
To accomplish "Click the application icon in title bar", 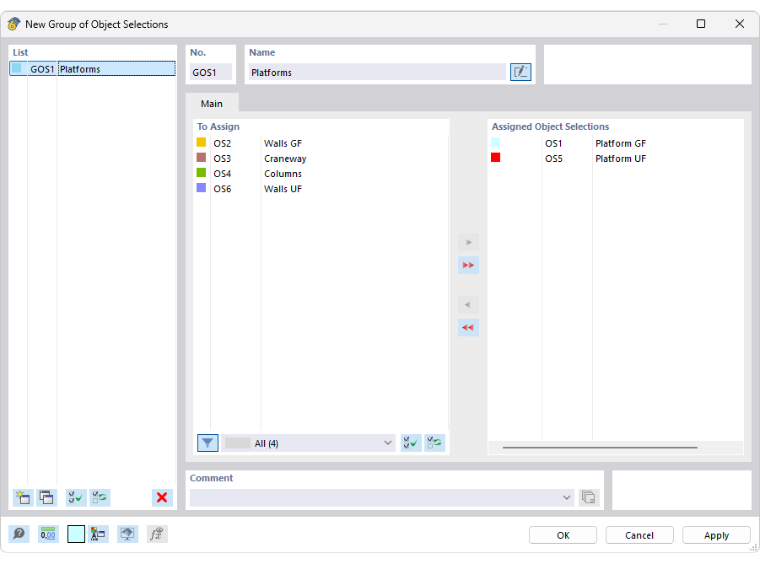I will [14, 24].
